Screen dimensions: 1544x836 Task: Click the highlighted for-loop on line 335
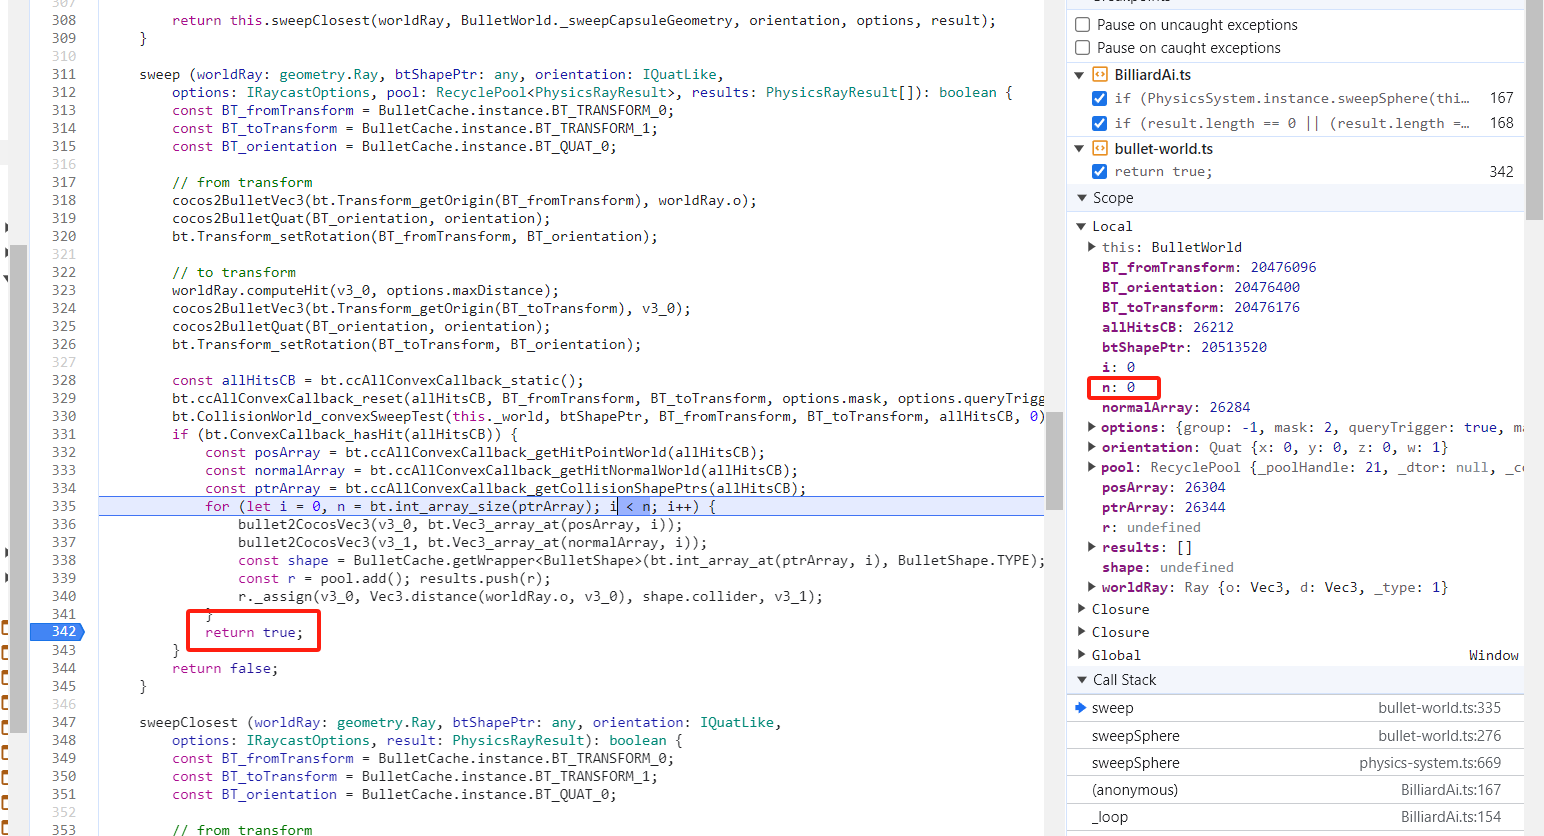(460, 506)
